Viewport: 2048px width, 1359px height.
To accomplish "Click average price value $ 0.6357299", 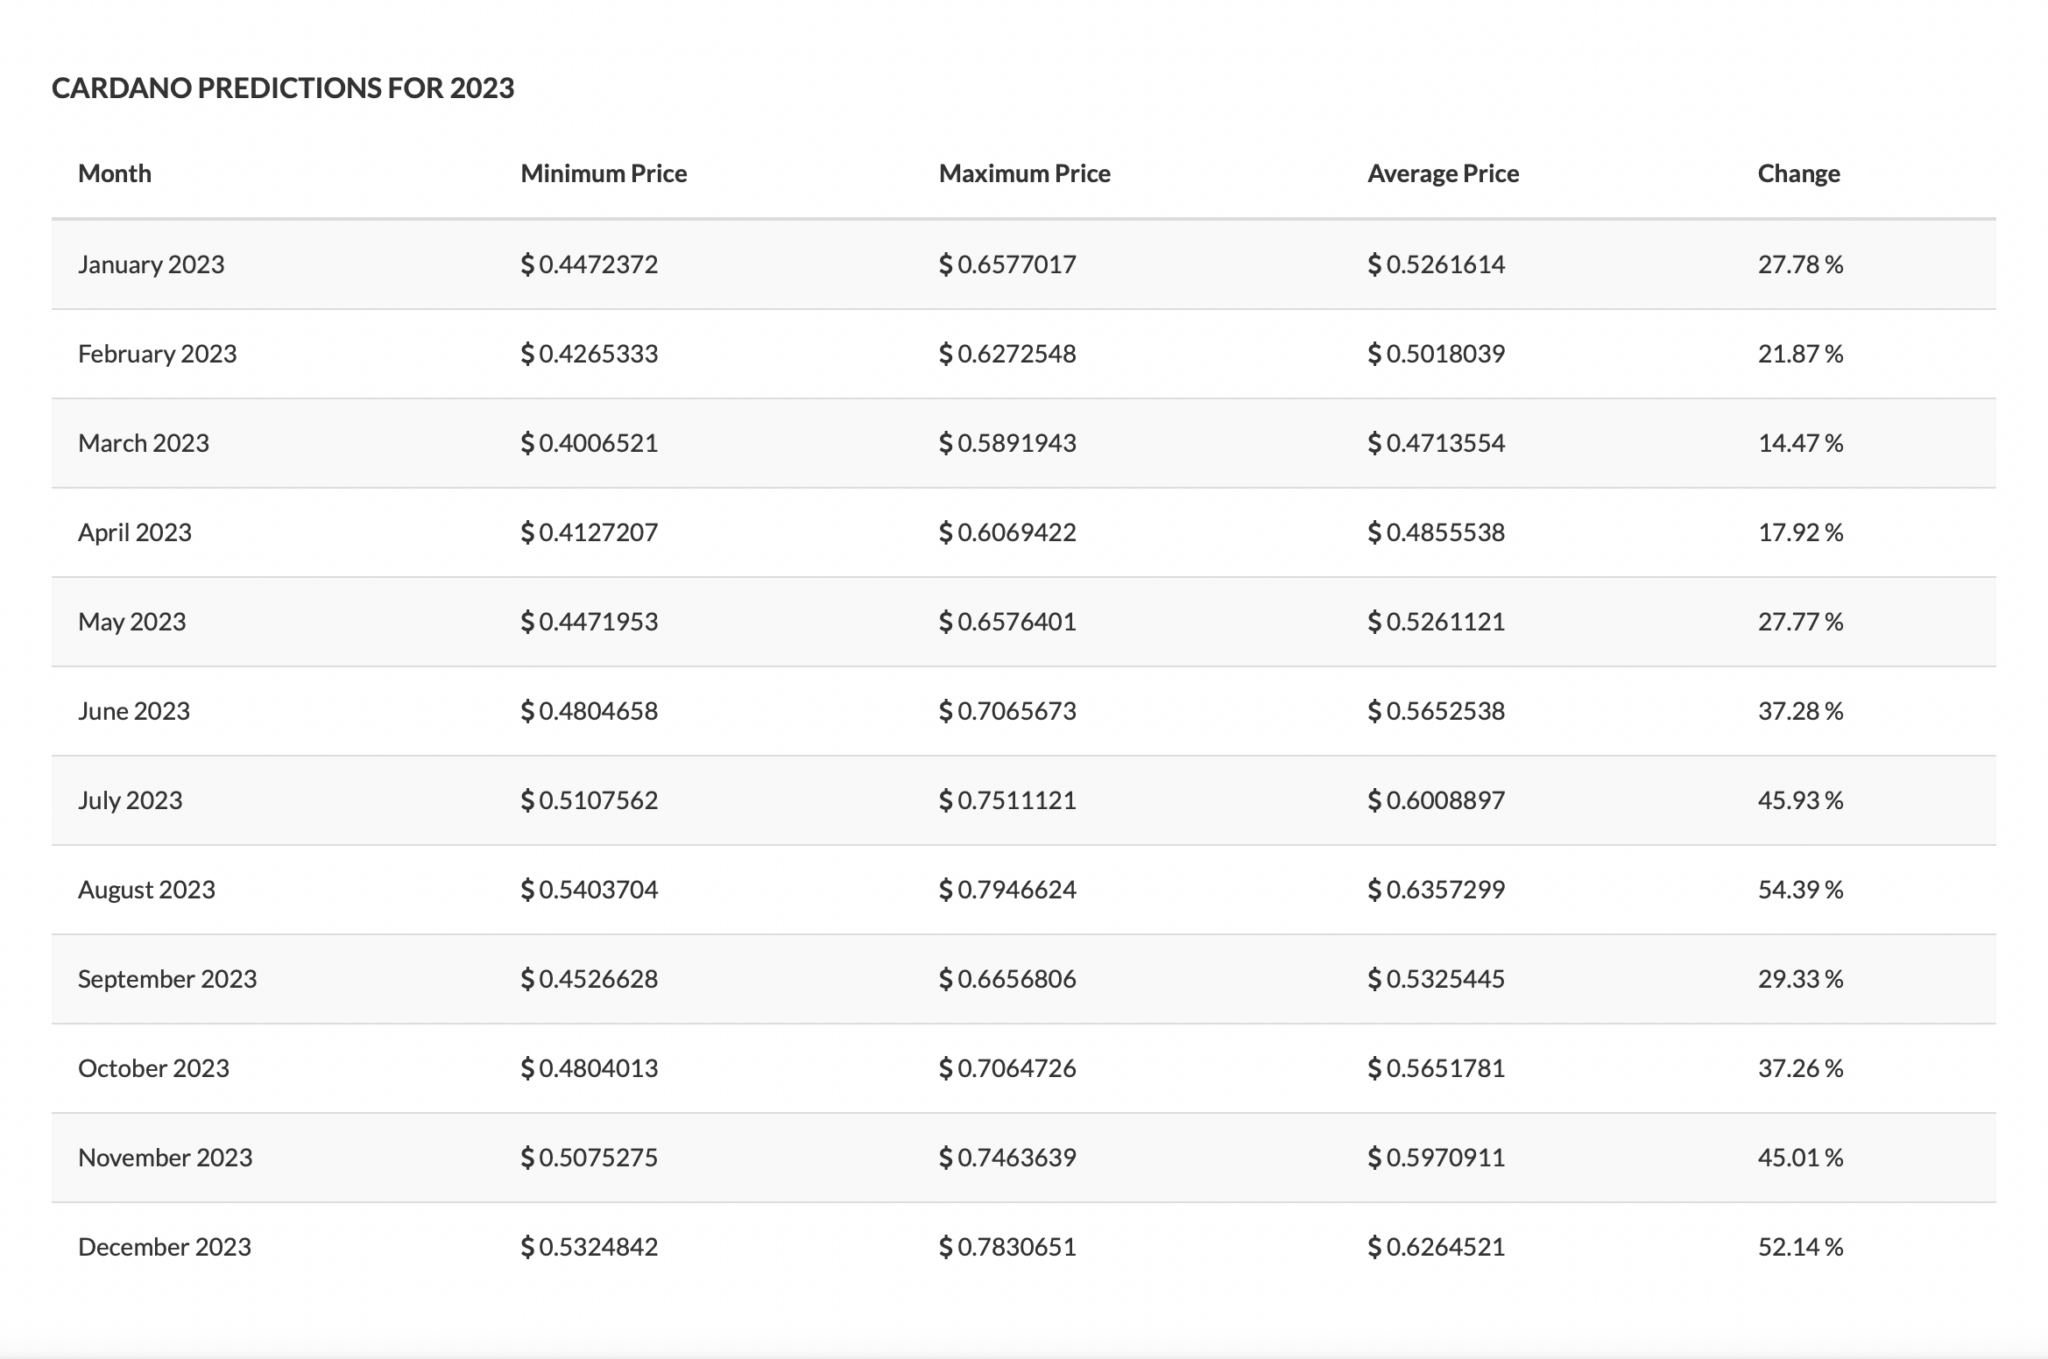I will 1437,890.
